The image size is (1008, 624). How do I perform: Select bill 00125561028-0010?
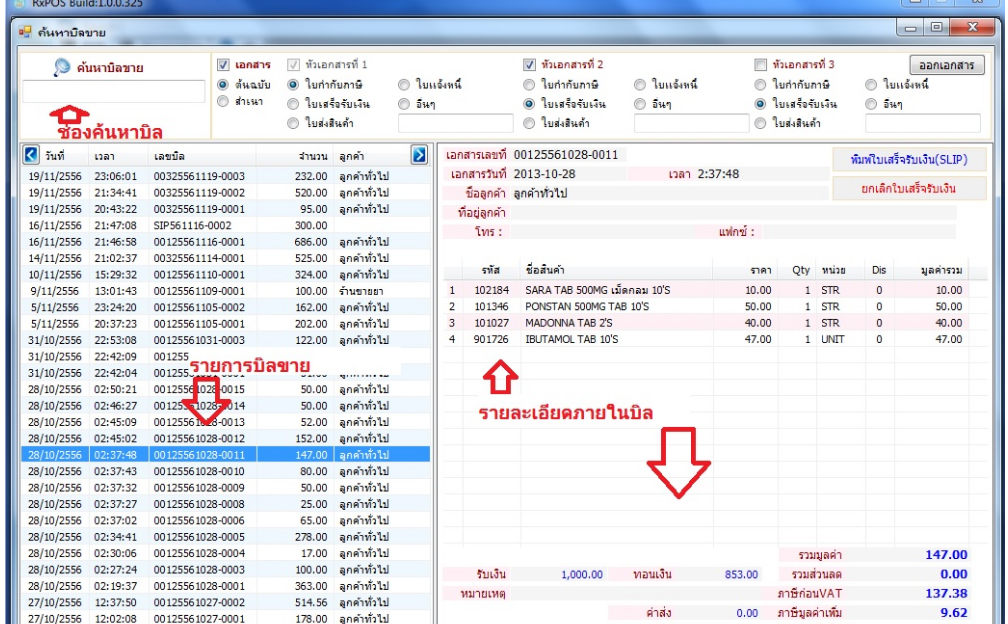pos(226,471)
